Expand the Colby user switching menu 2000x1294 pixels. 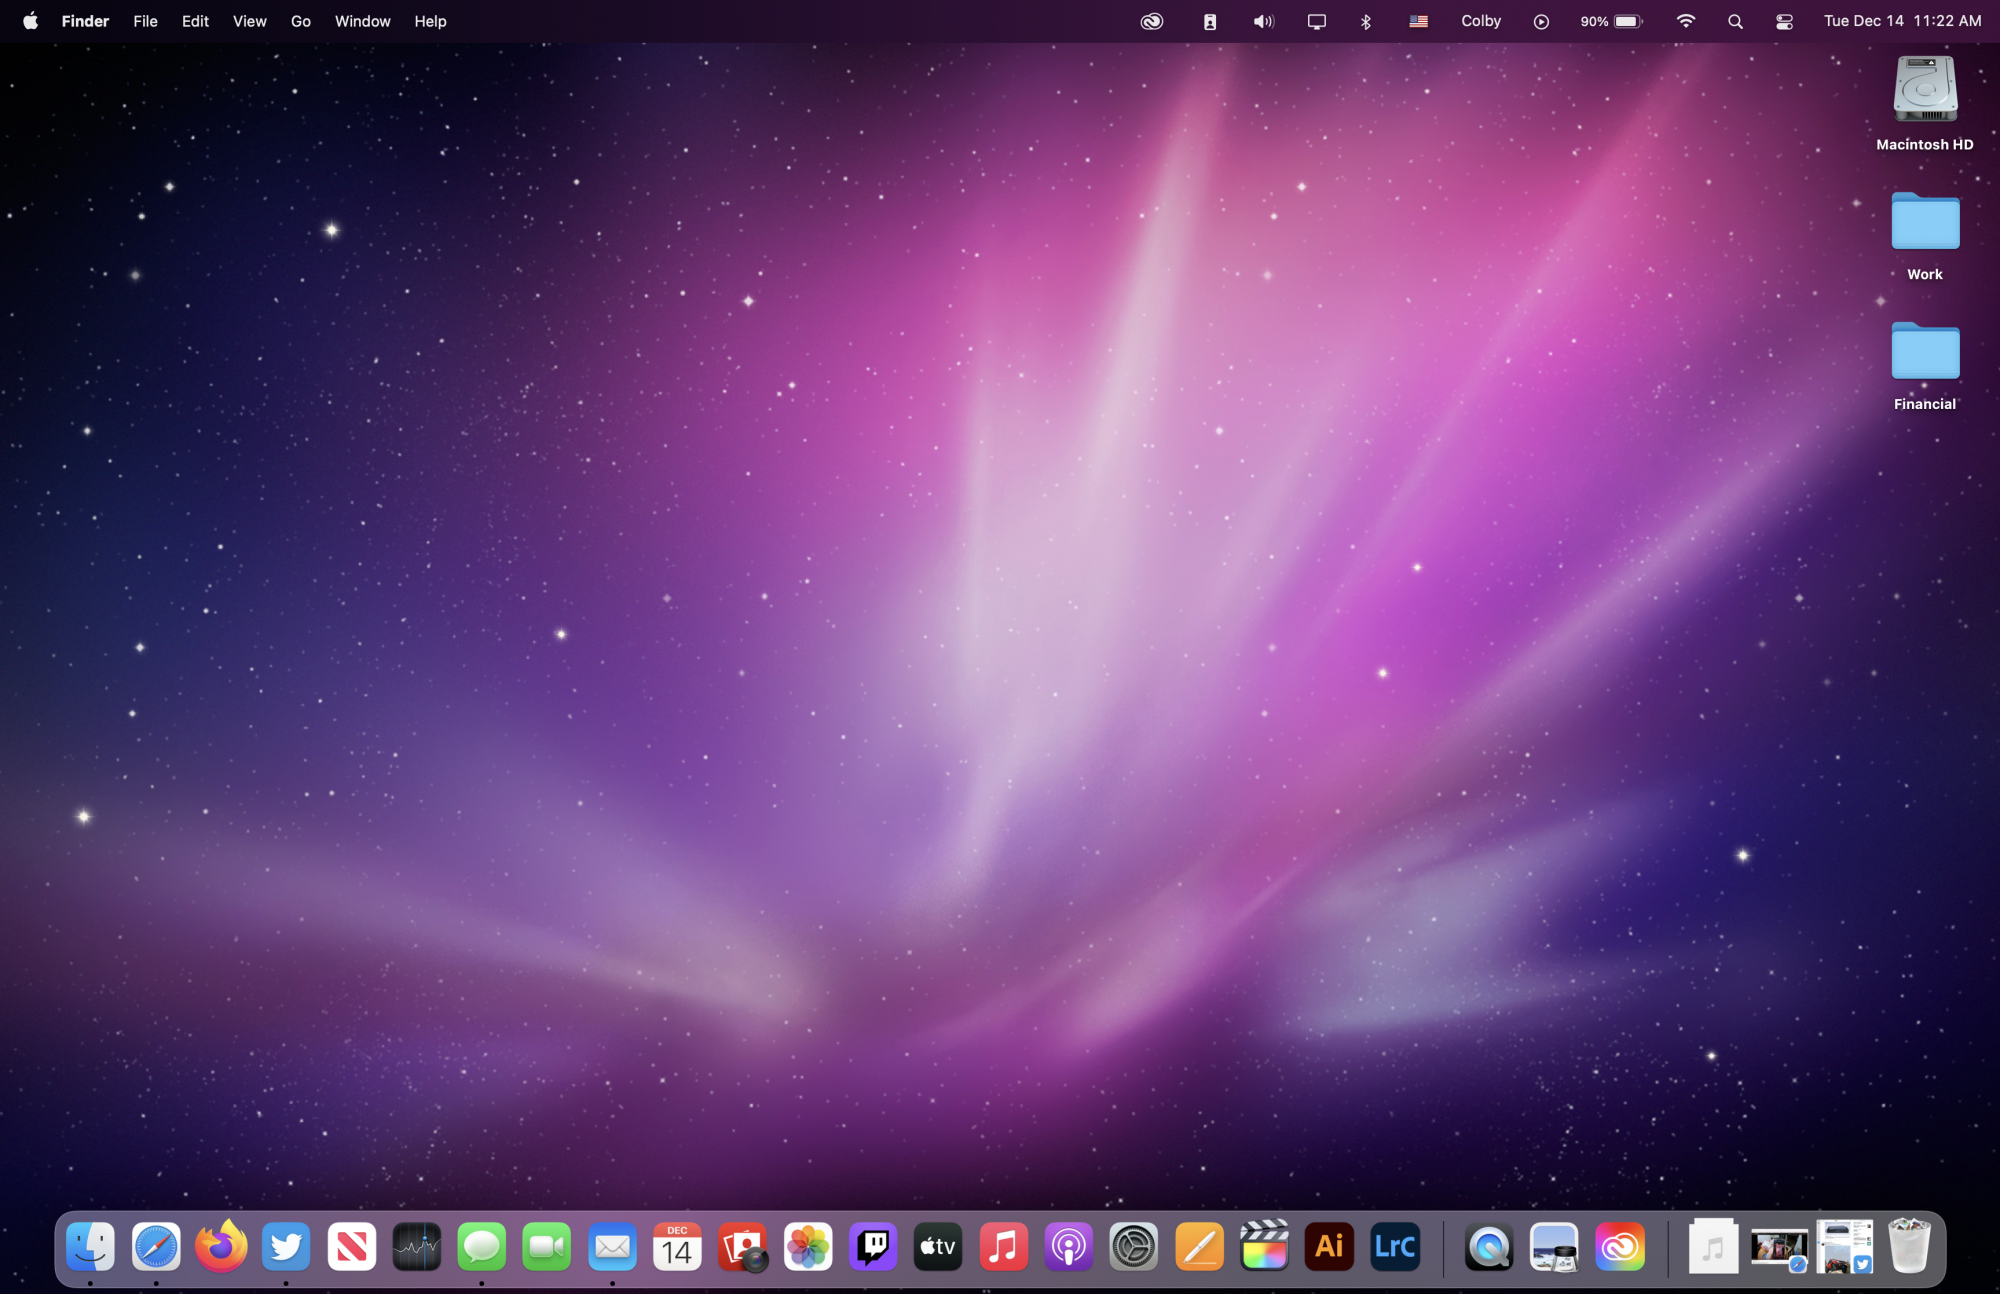(1480, 21)
